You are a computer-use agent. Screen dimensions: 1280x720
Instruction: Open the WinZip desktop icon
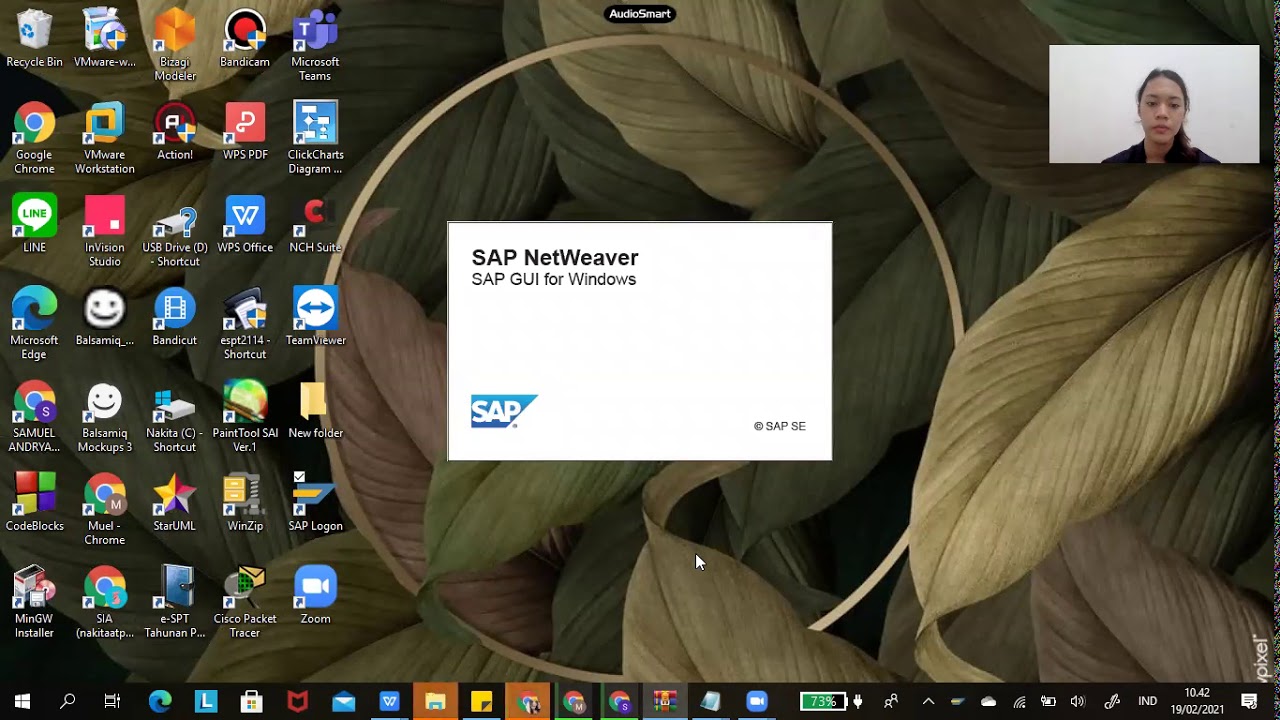point(245,503)
